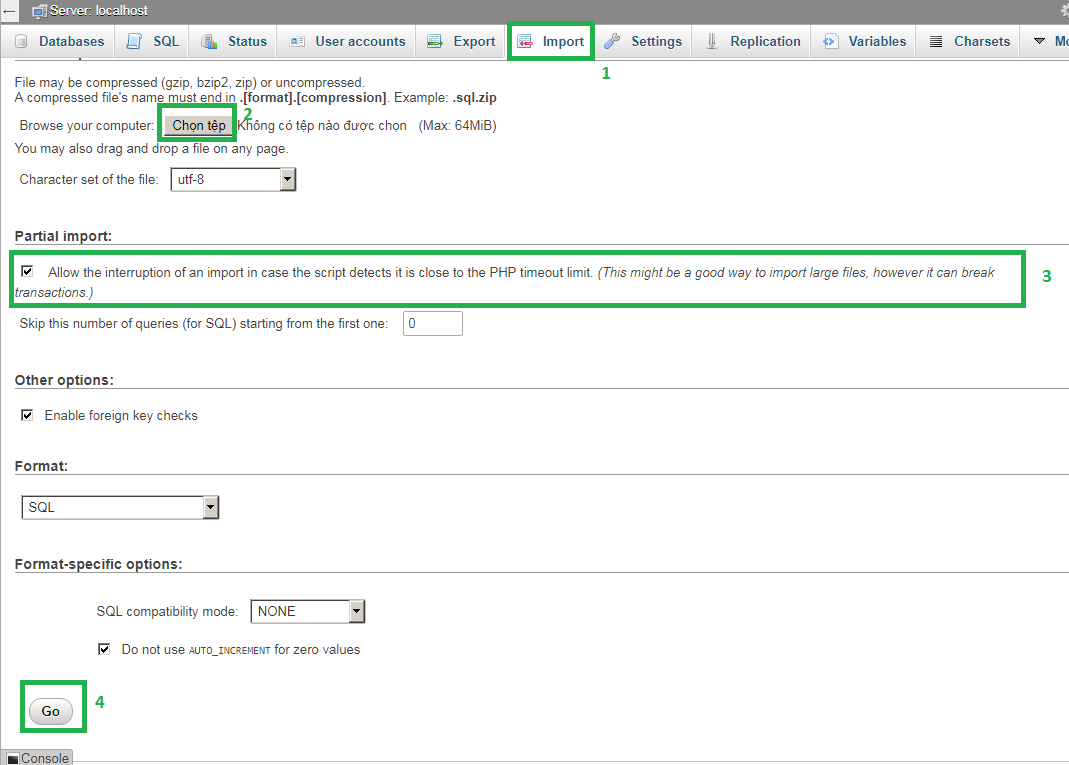1069x765 pixels.
Task: Click the 'Format:' heading
Action: click(42, 466)
